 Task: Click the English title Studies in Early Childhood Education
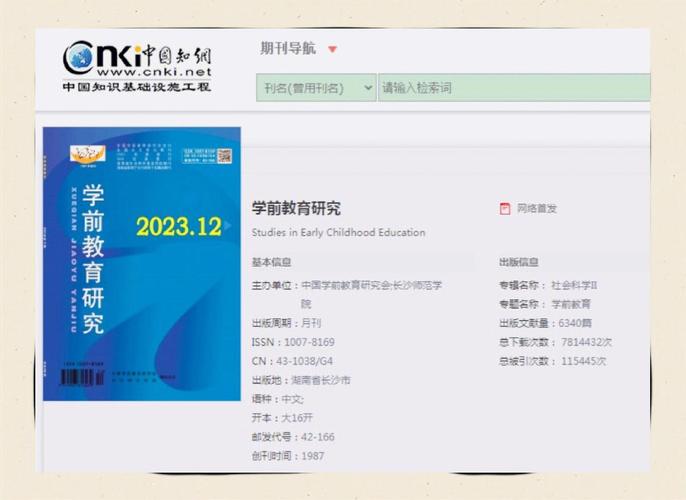click(x=338, y=232)
